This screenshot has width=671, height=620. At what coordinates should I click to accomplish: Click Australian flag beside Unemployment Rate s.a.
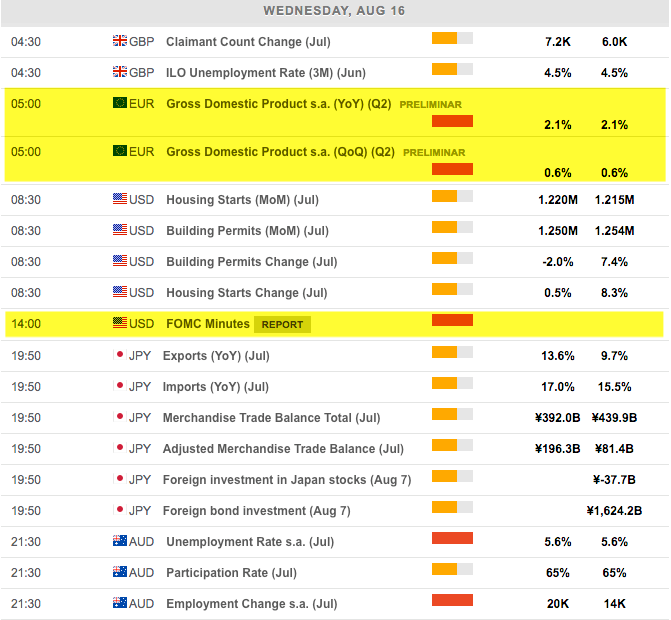pos(120,541)
